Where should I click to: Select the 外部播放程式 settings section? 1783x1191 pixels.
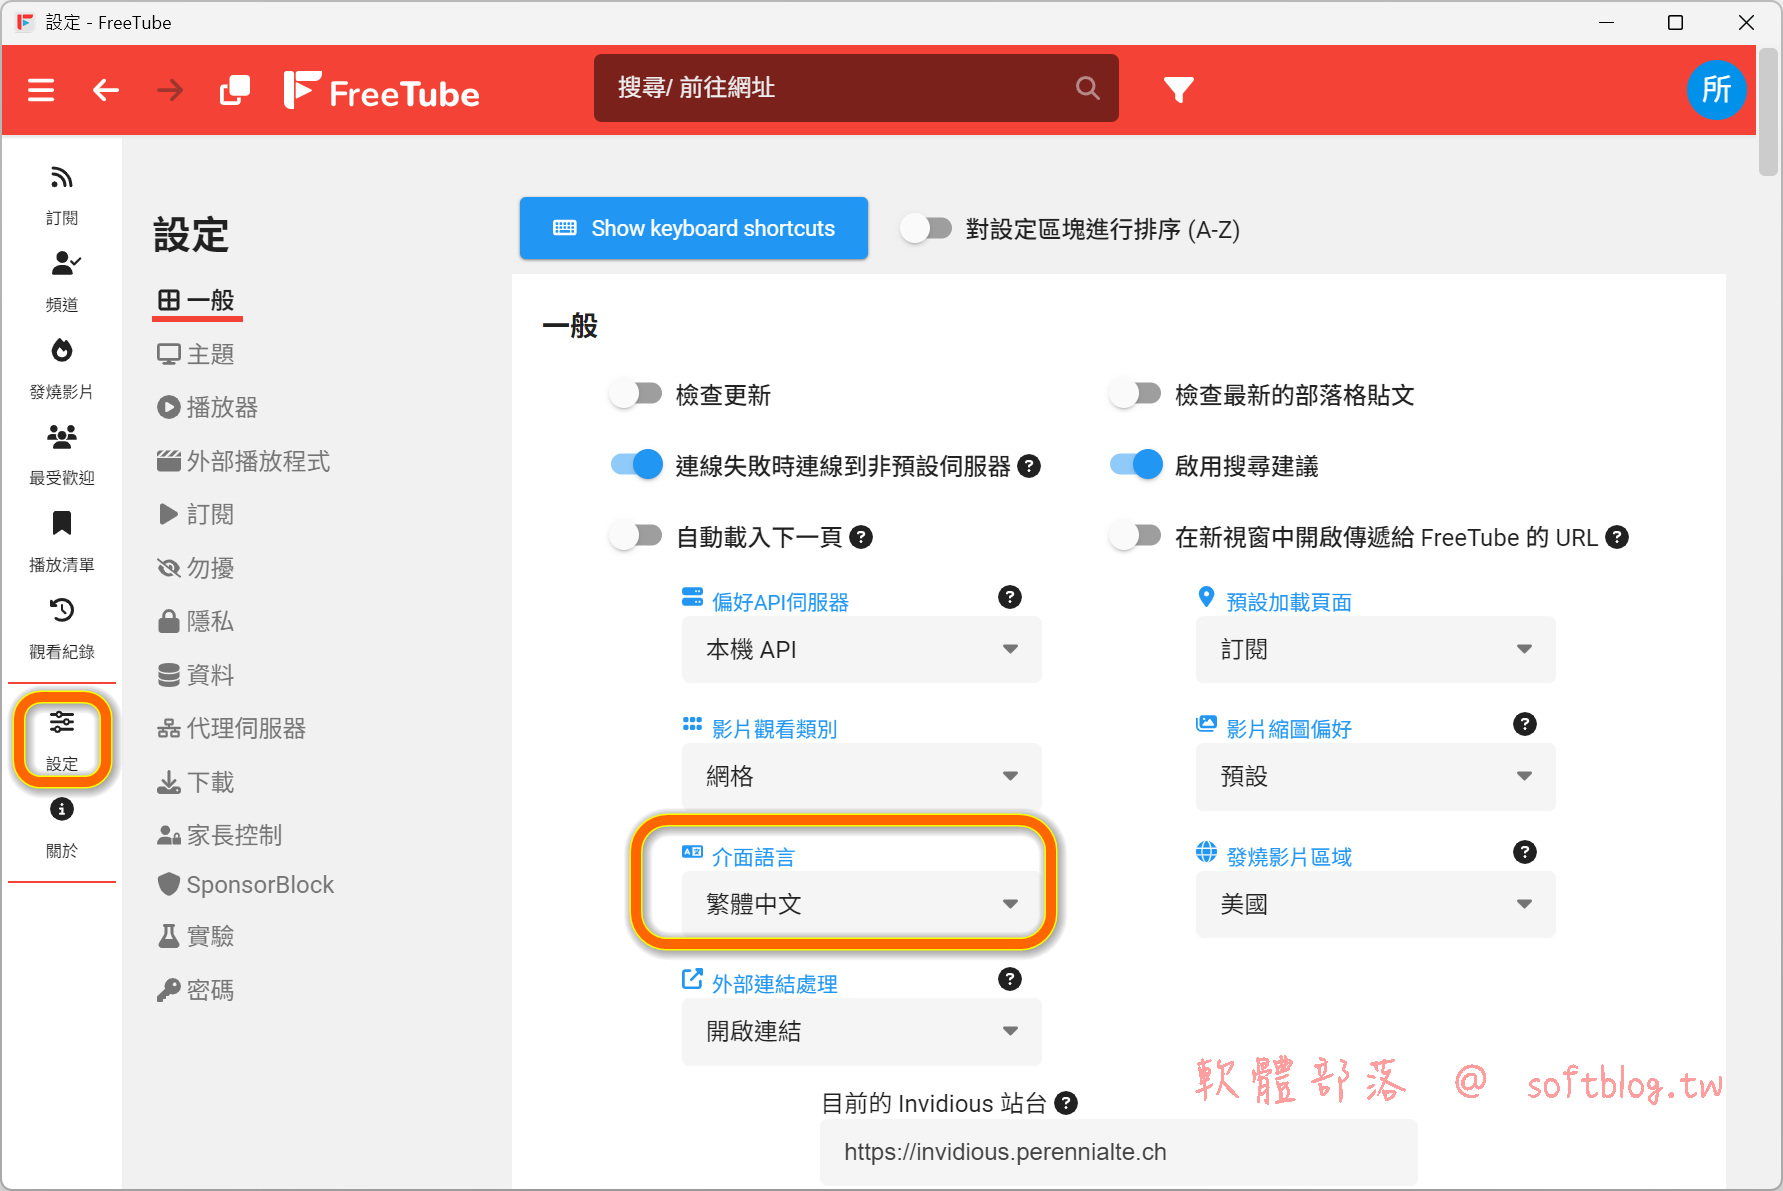244,461
